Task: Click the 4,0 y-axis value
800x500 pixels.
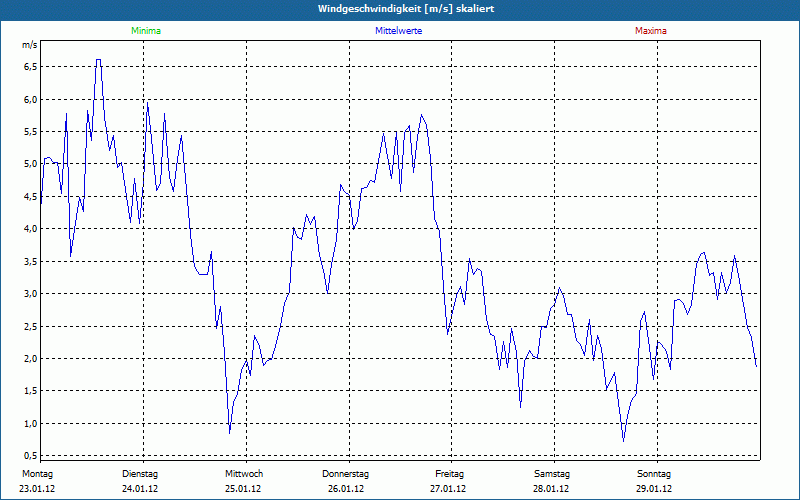Action: tap(31, 229)
